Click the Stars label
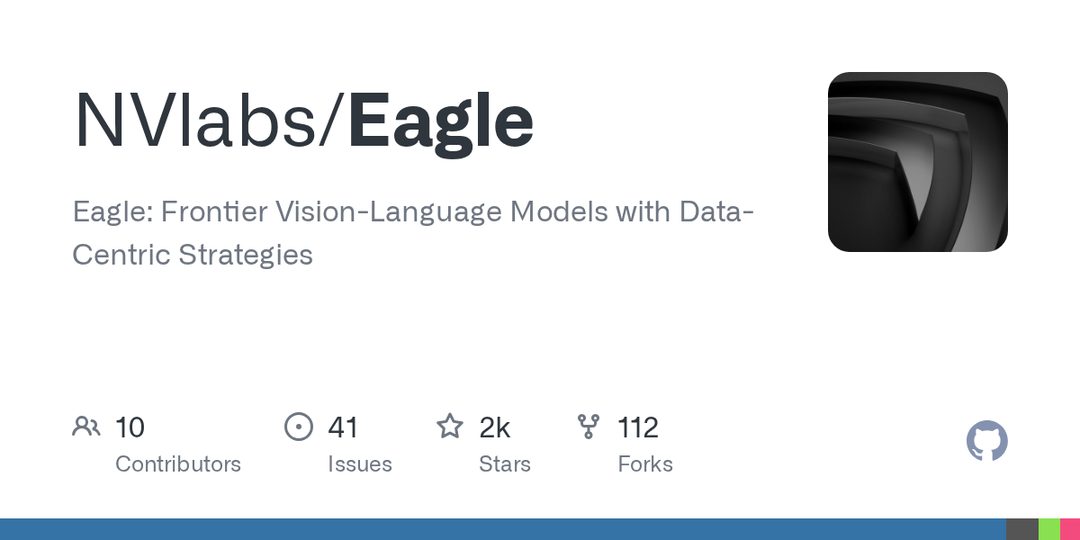The width and height of the screenshot is (1080, 540). point(505,464)
